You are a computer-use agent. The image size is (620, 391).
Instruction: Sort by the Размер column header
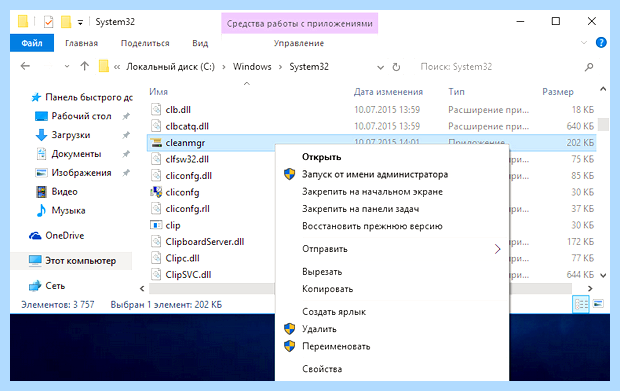[558, 92]
